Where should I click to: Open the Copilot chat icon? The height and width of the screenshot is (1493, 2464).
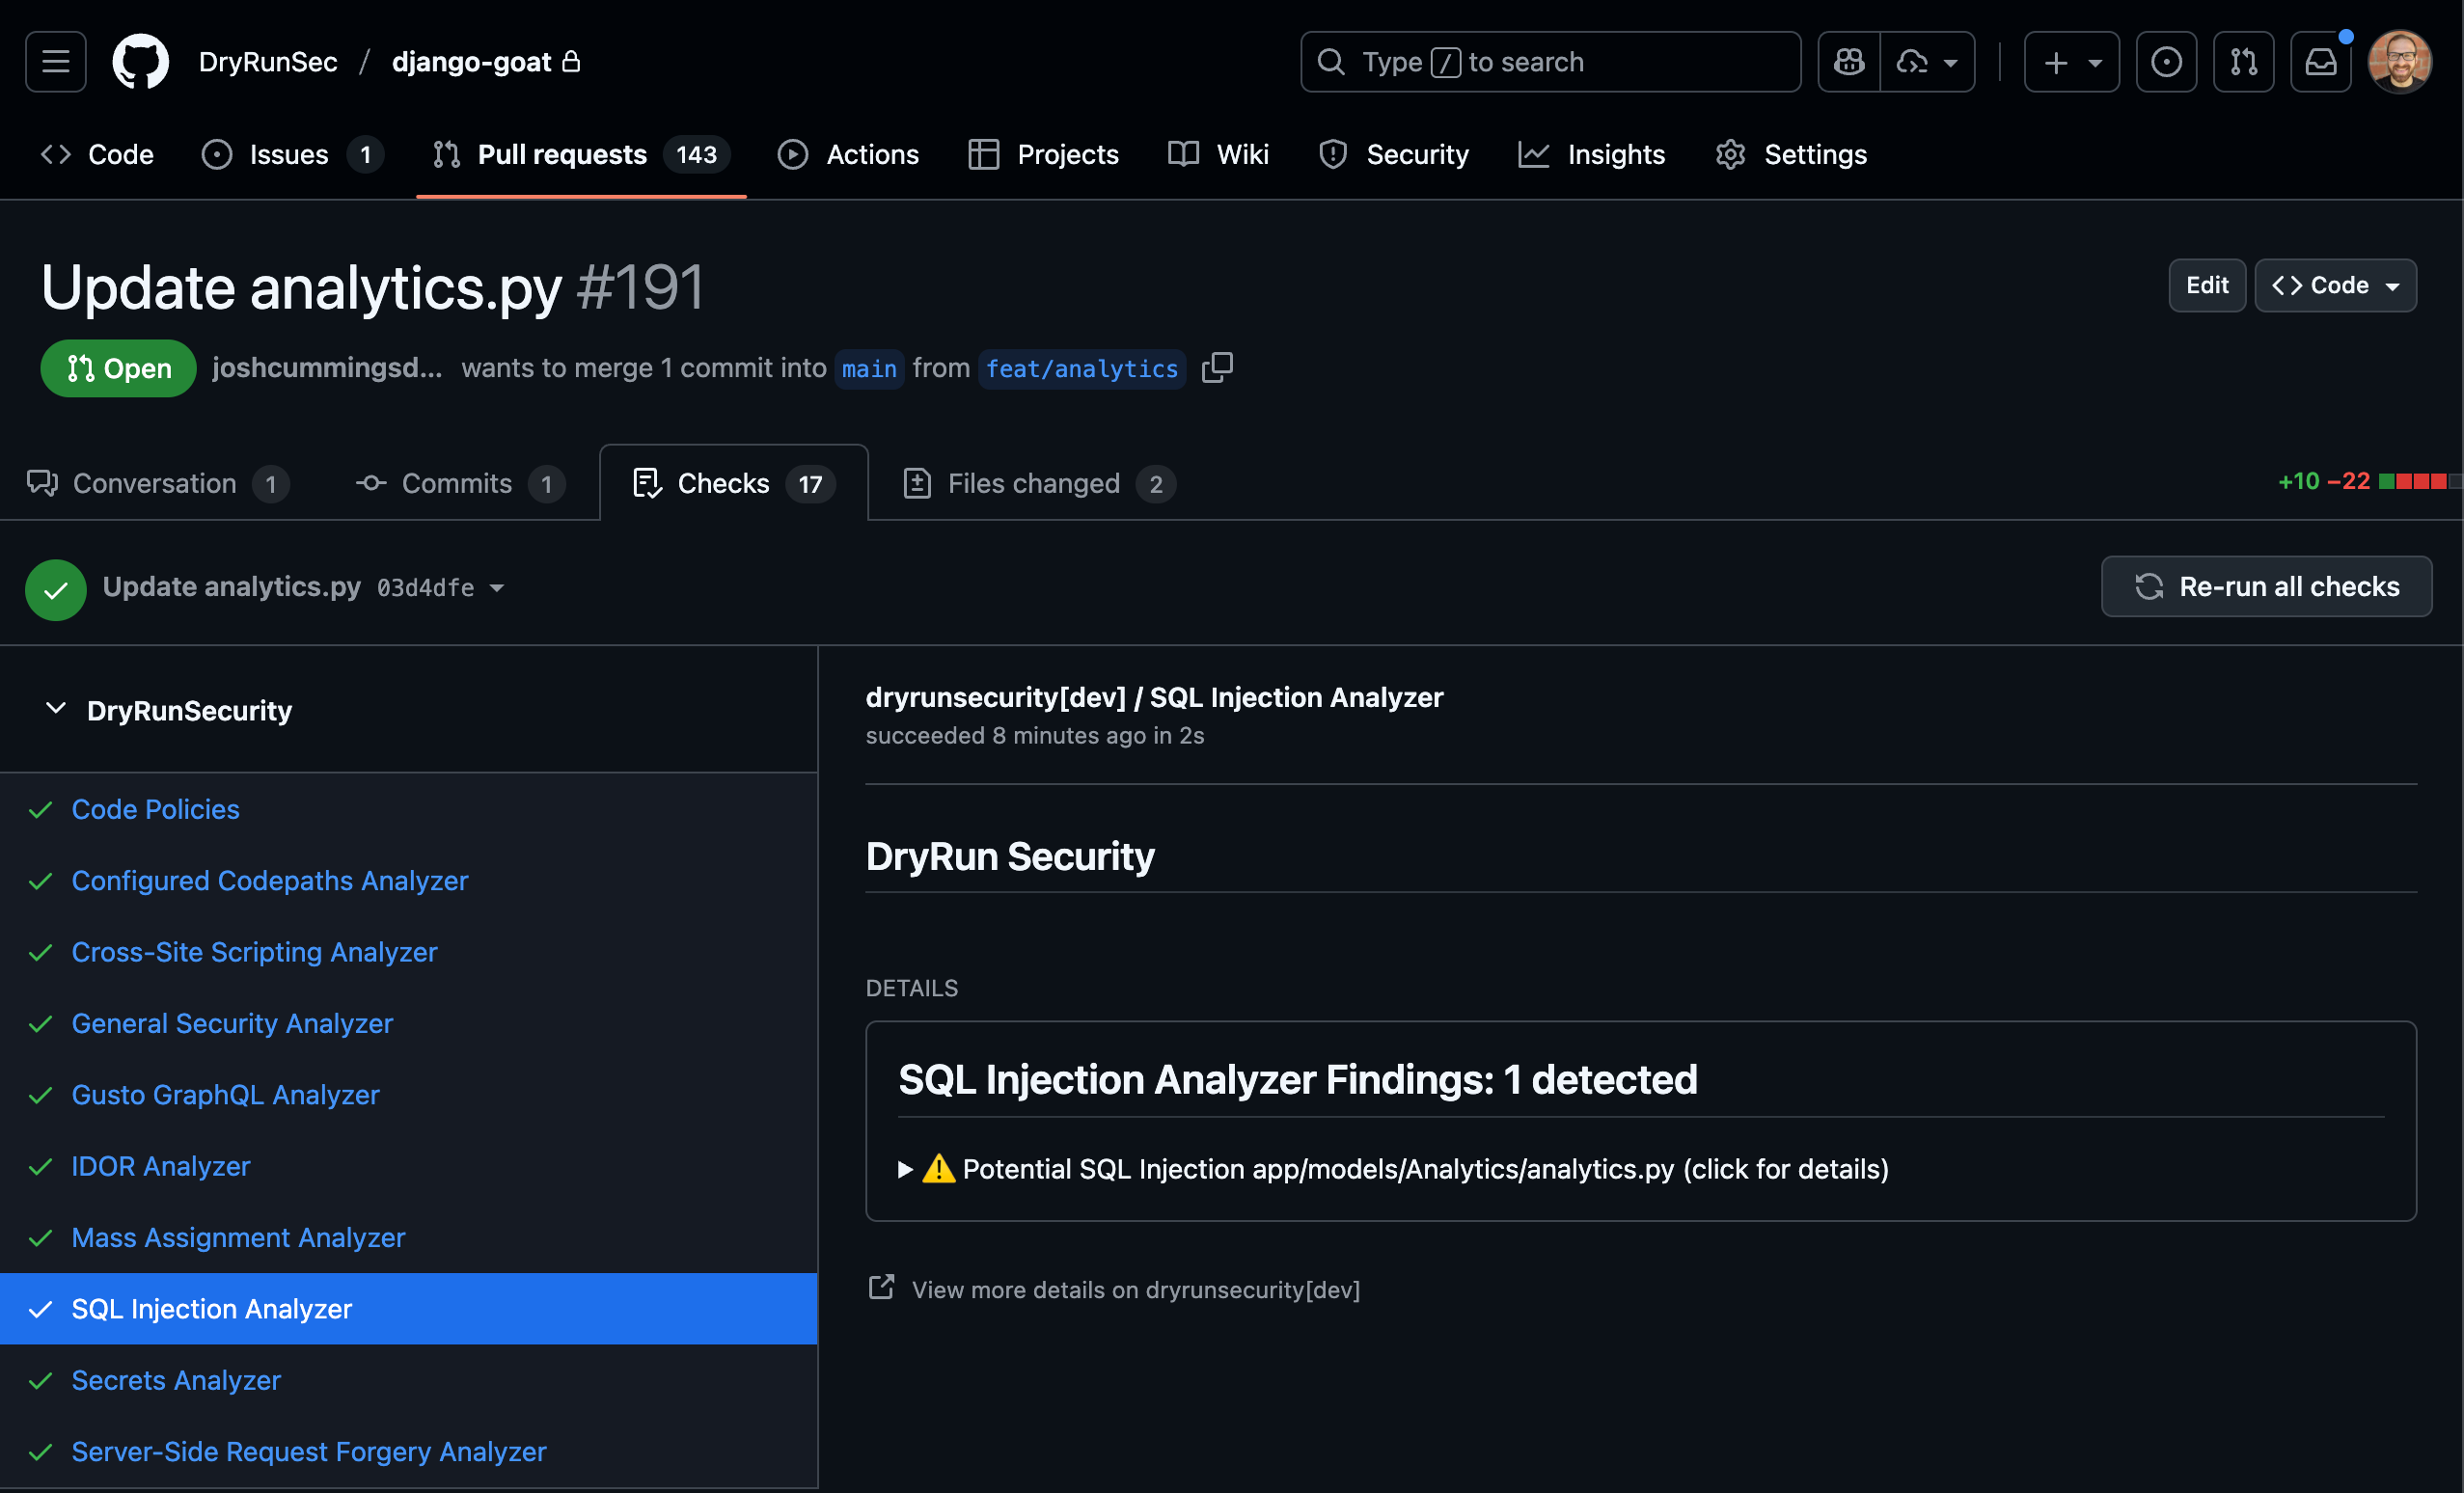(x=1848, y=62)
